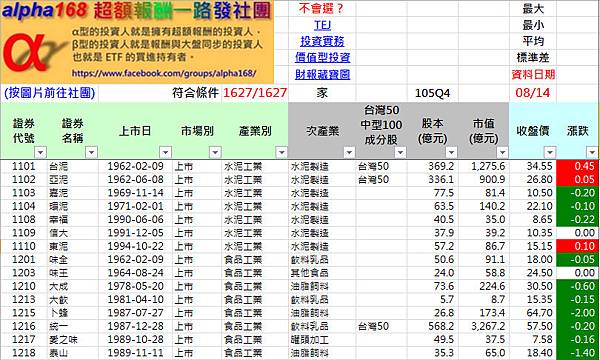Select the 味全 stock name cell
The width and height of the screenshot is (600, 360).
click(73, 259)
